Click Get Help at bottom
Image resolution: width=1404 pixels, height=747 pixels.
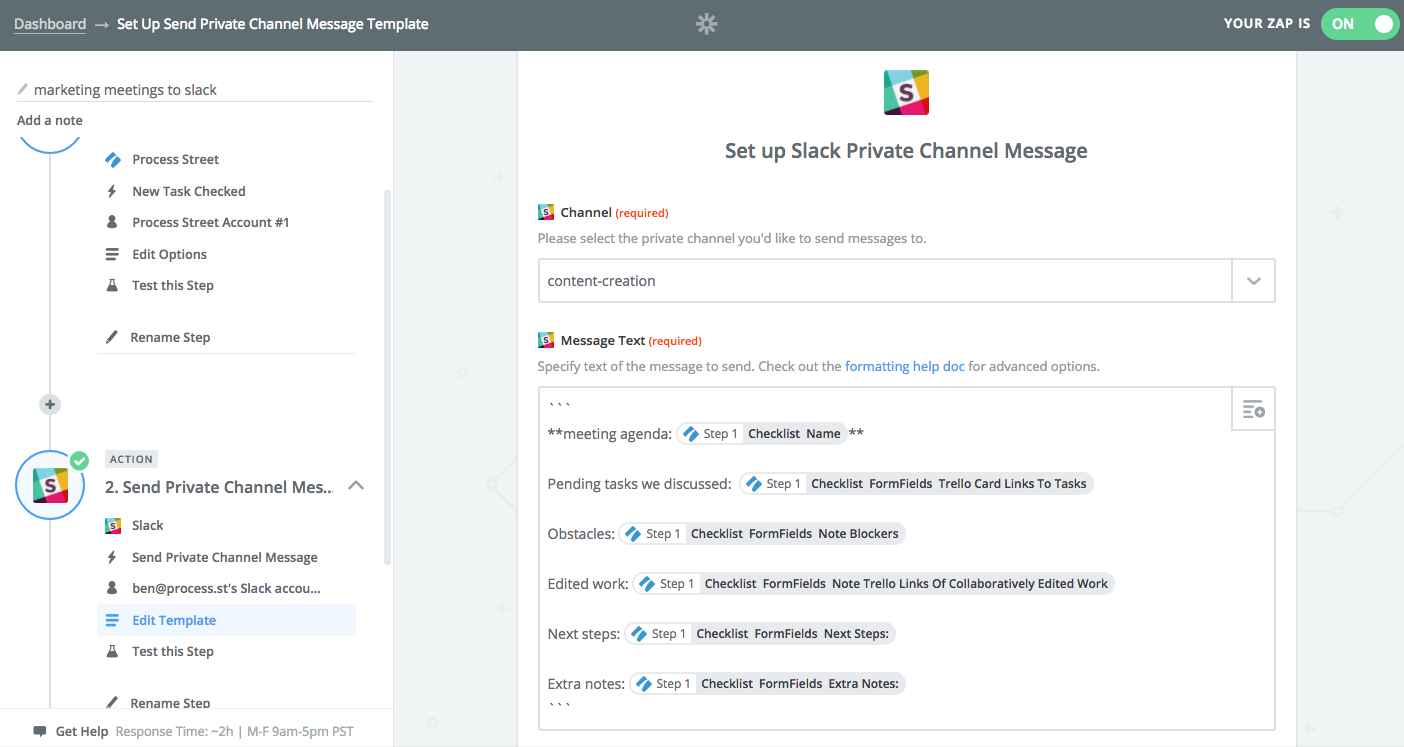82,731
